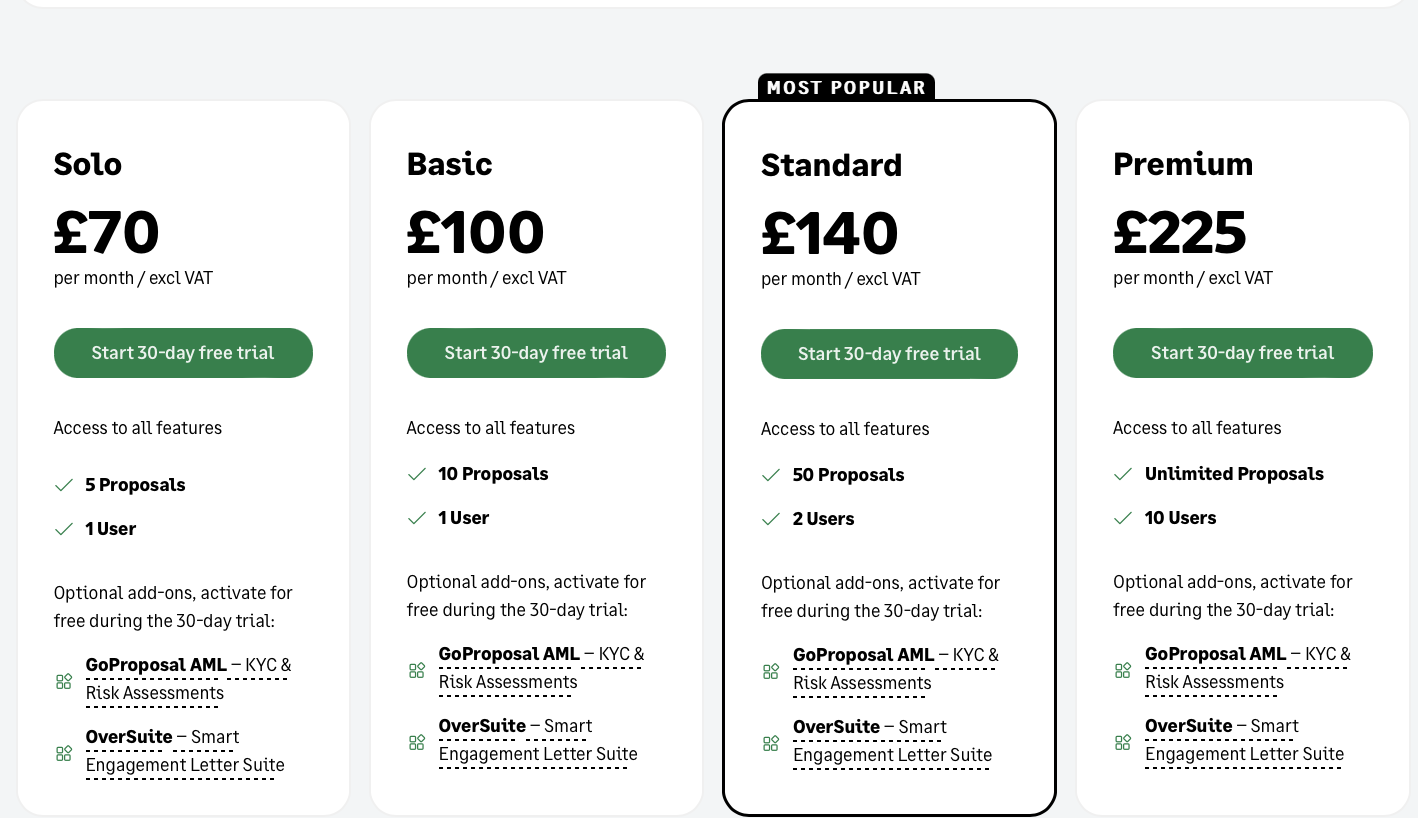Open GoProposal AML link in Standard plan

click(x=863, y=655)
